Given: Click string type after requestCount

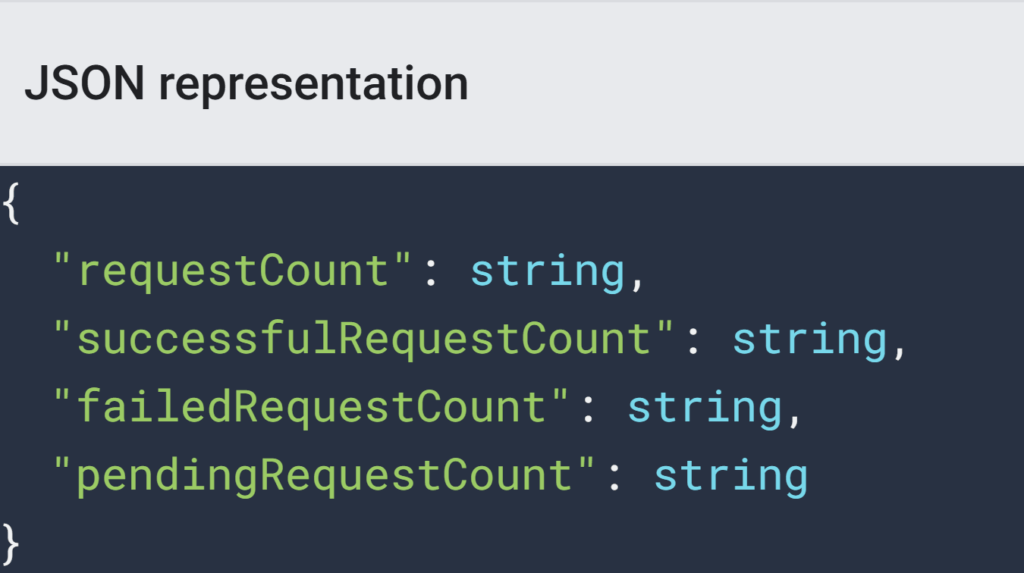Looking at the screenshot, I should tap(548, 272).
